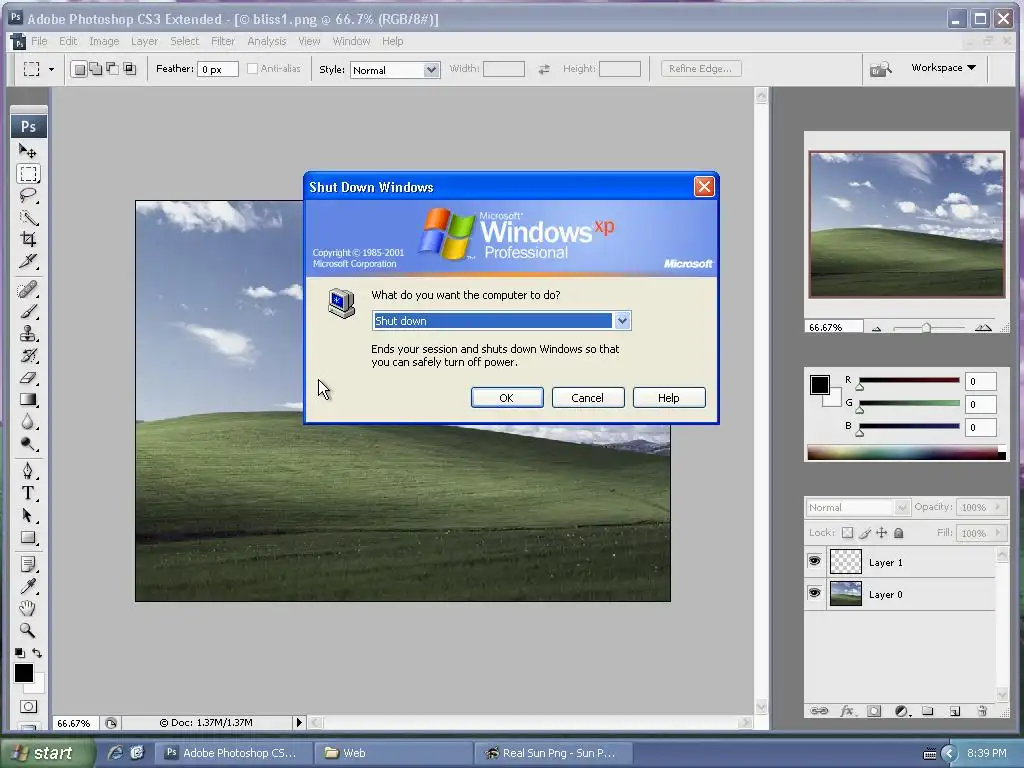Click the Windows start button
This screenshot has width=1024, height=768.
coord(46,753)
